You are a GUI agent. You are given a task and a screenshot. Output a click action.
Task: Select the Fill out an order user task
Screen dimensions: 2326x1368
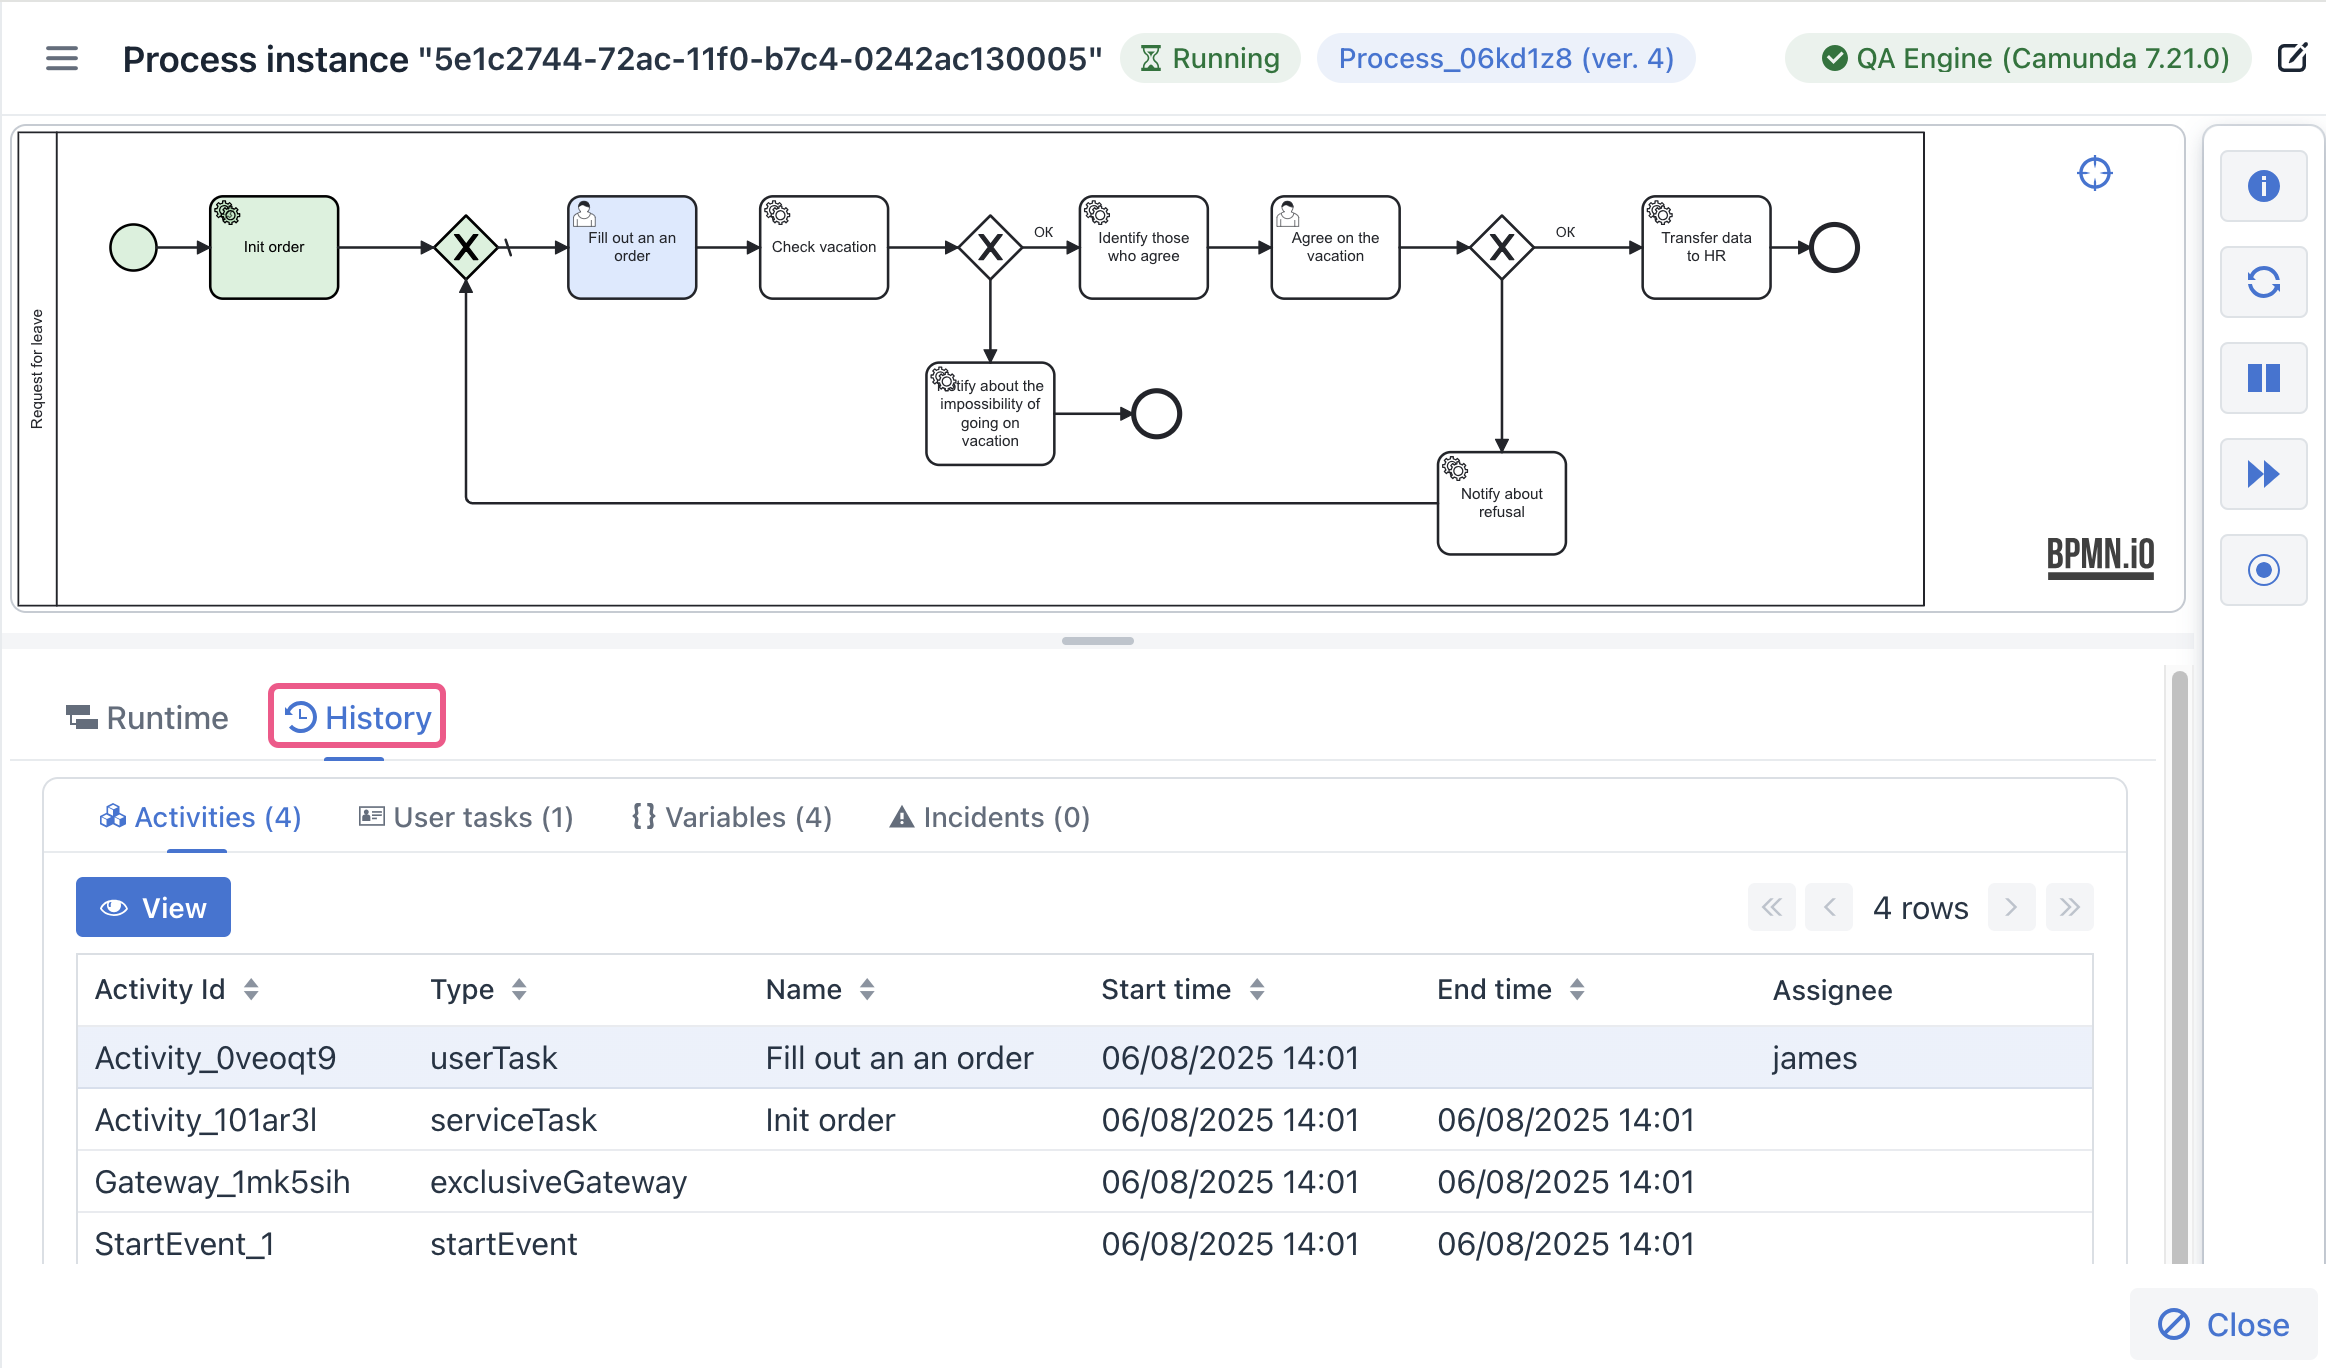point(632,247)
